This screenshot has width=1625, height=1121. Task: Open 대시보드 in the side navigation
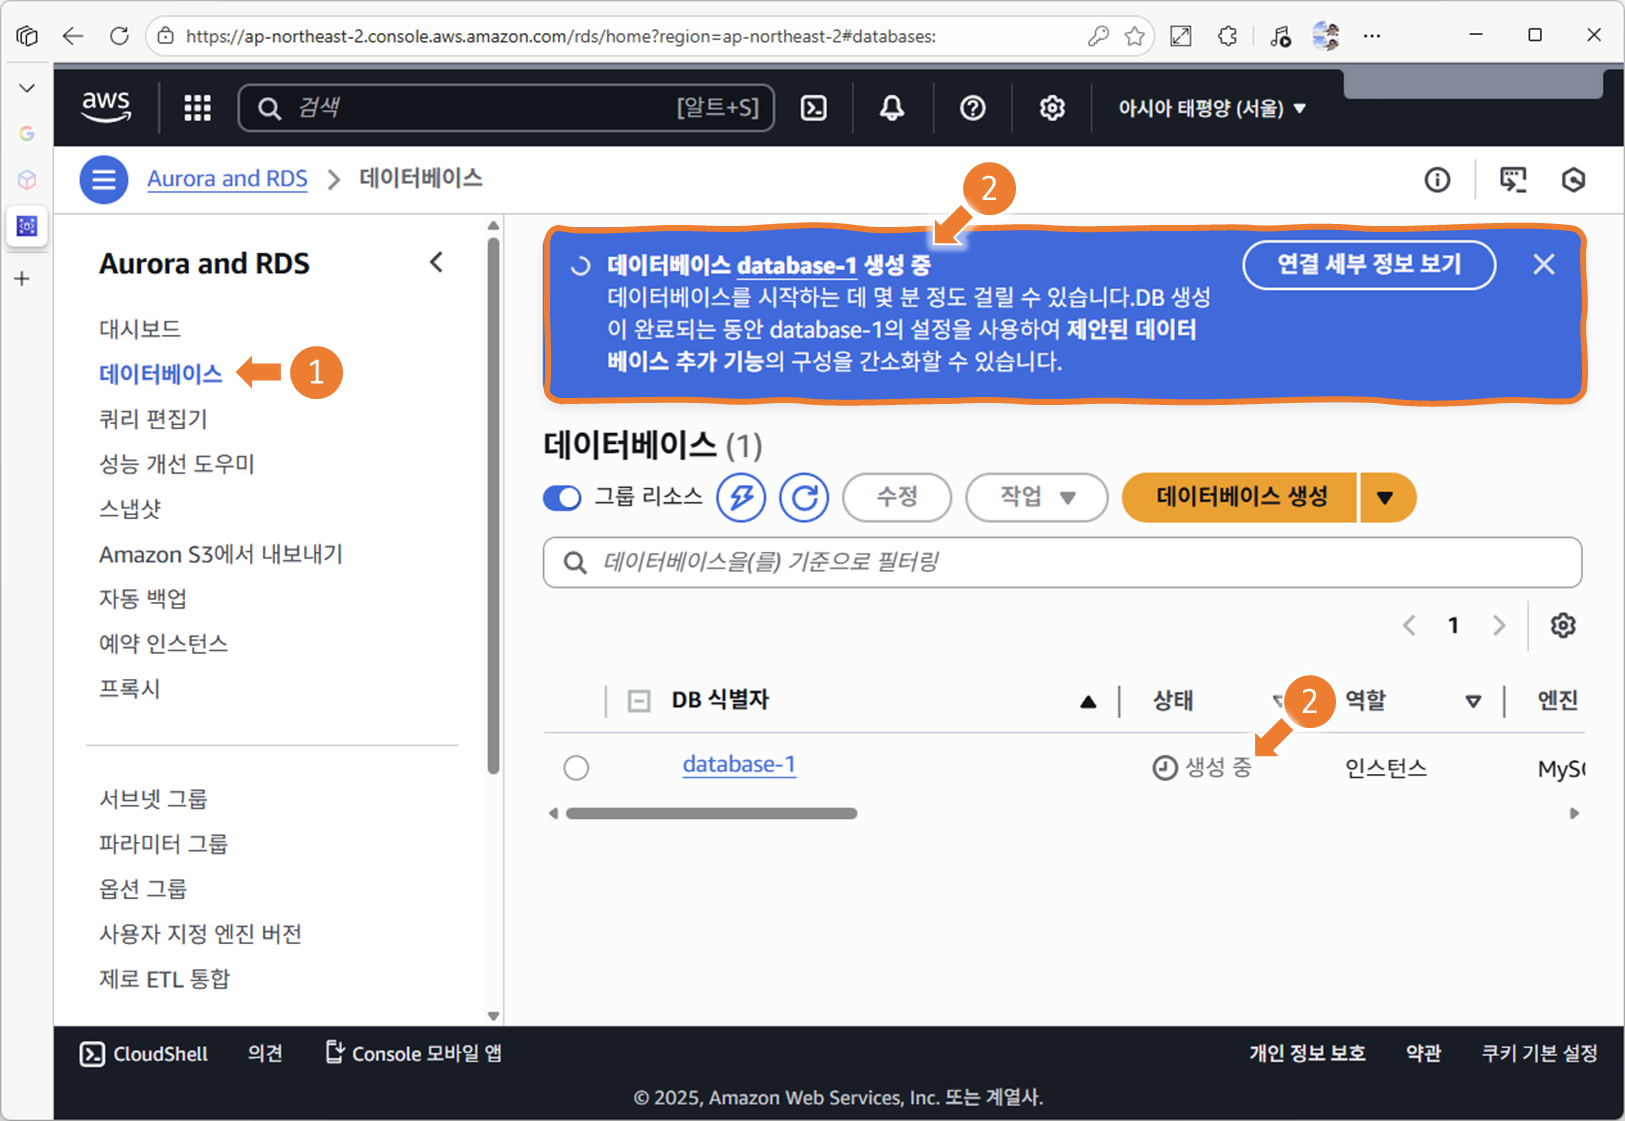(139, 329)
